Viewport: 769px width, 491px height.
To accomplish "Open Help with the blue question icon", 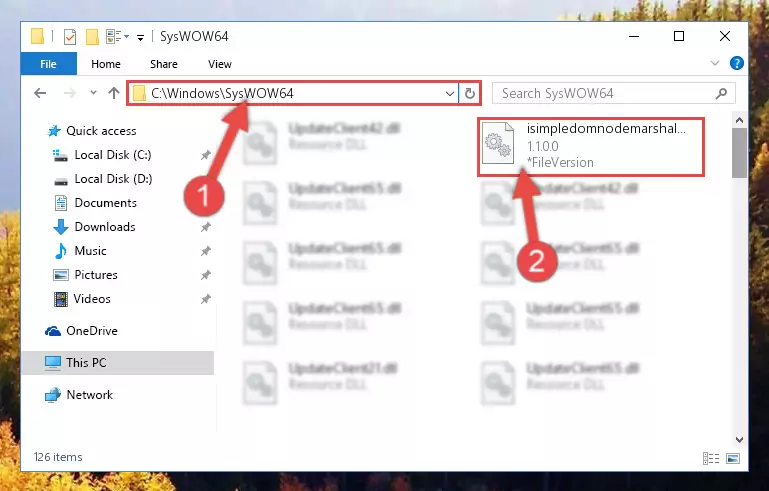I will click(736, 63).
